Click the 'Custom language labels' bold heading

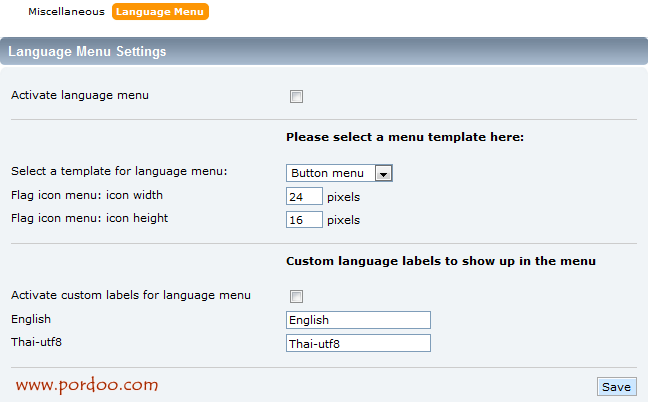pos(441,261)
